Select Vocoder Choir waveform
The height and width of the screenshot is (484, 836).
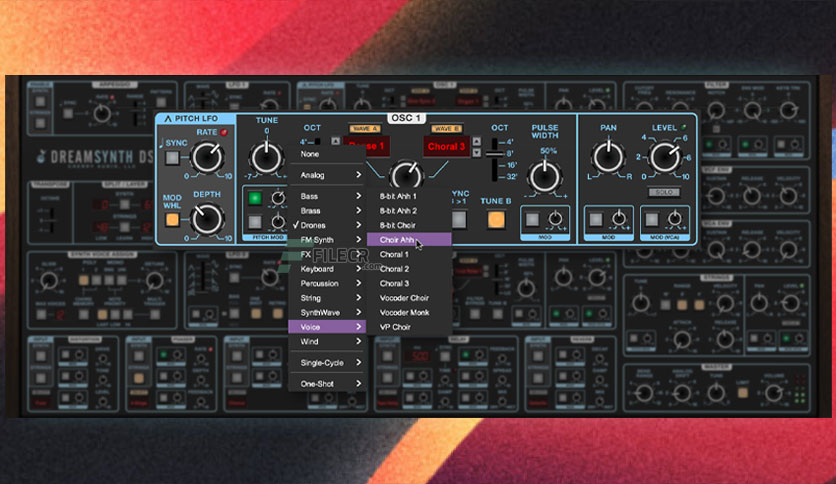409,298
